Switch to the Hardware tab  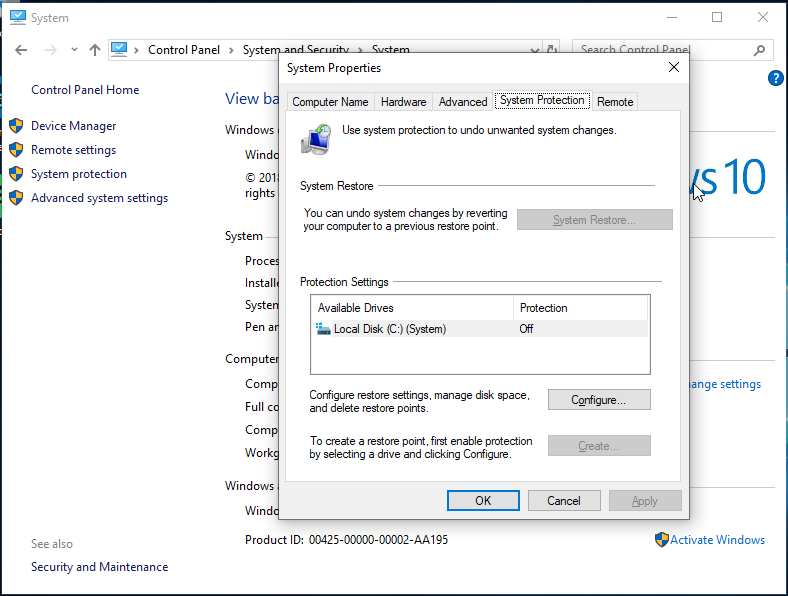click(404, 102)
